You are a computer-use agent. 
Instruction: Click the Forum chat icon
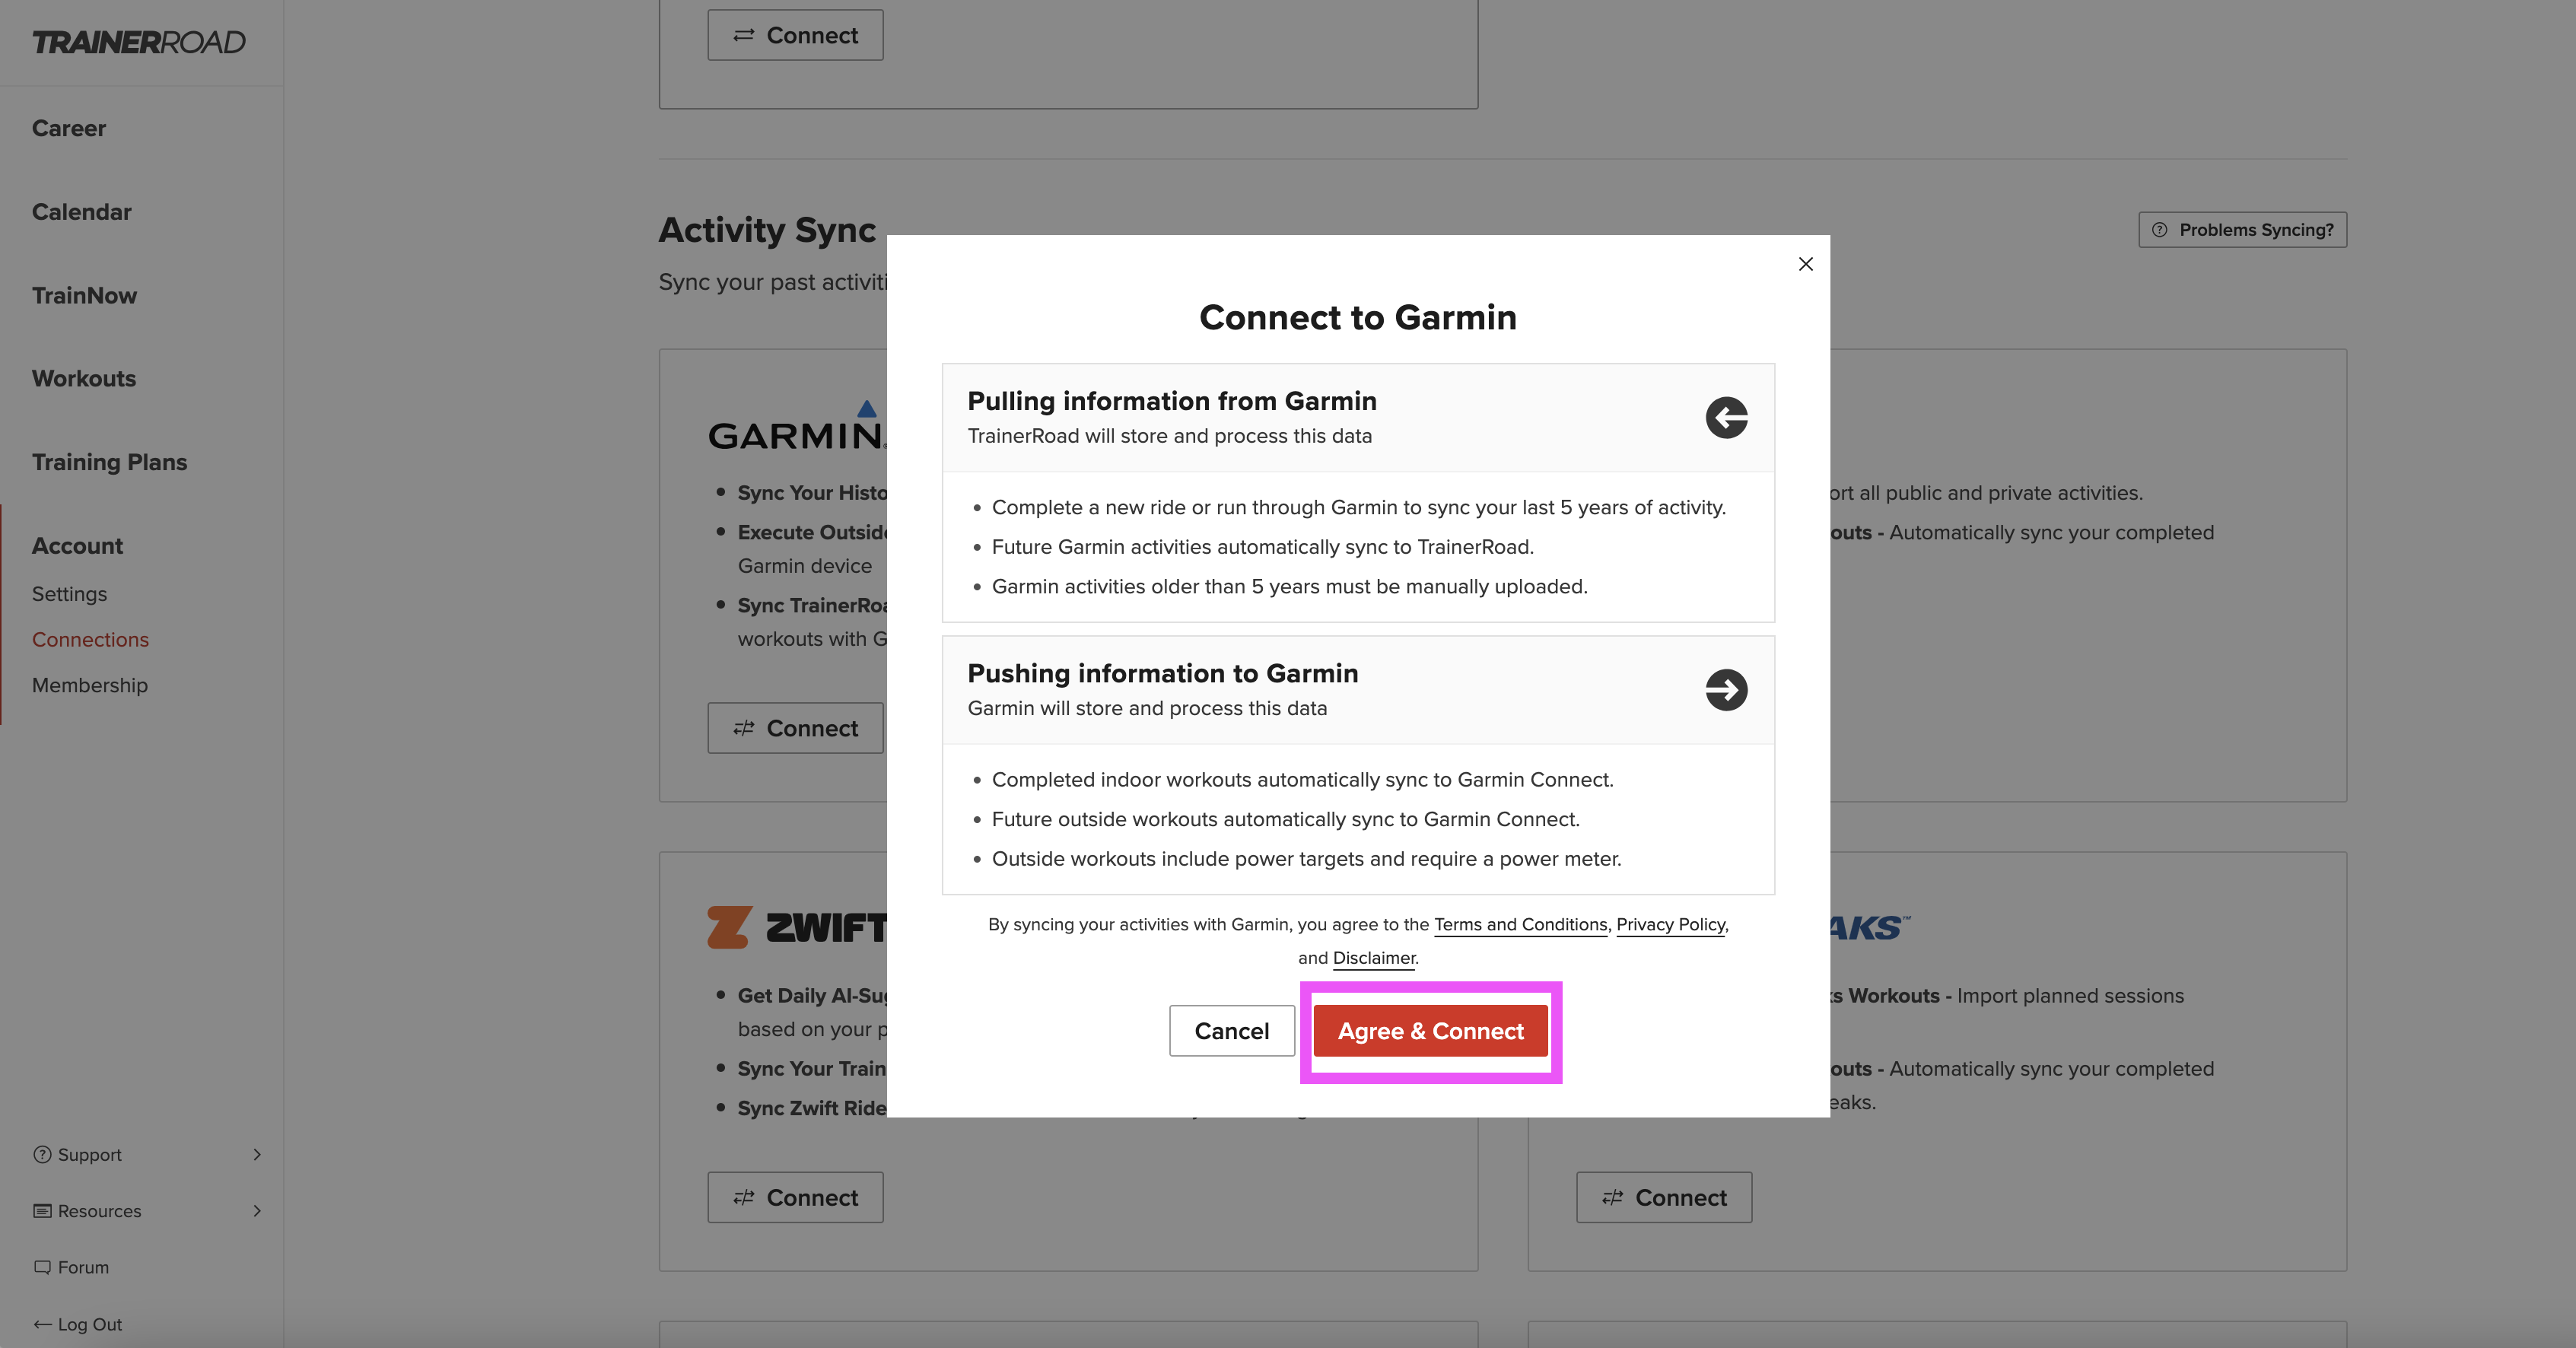tap(42, 1267)
